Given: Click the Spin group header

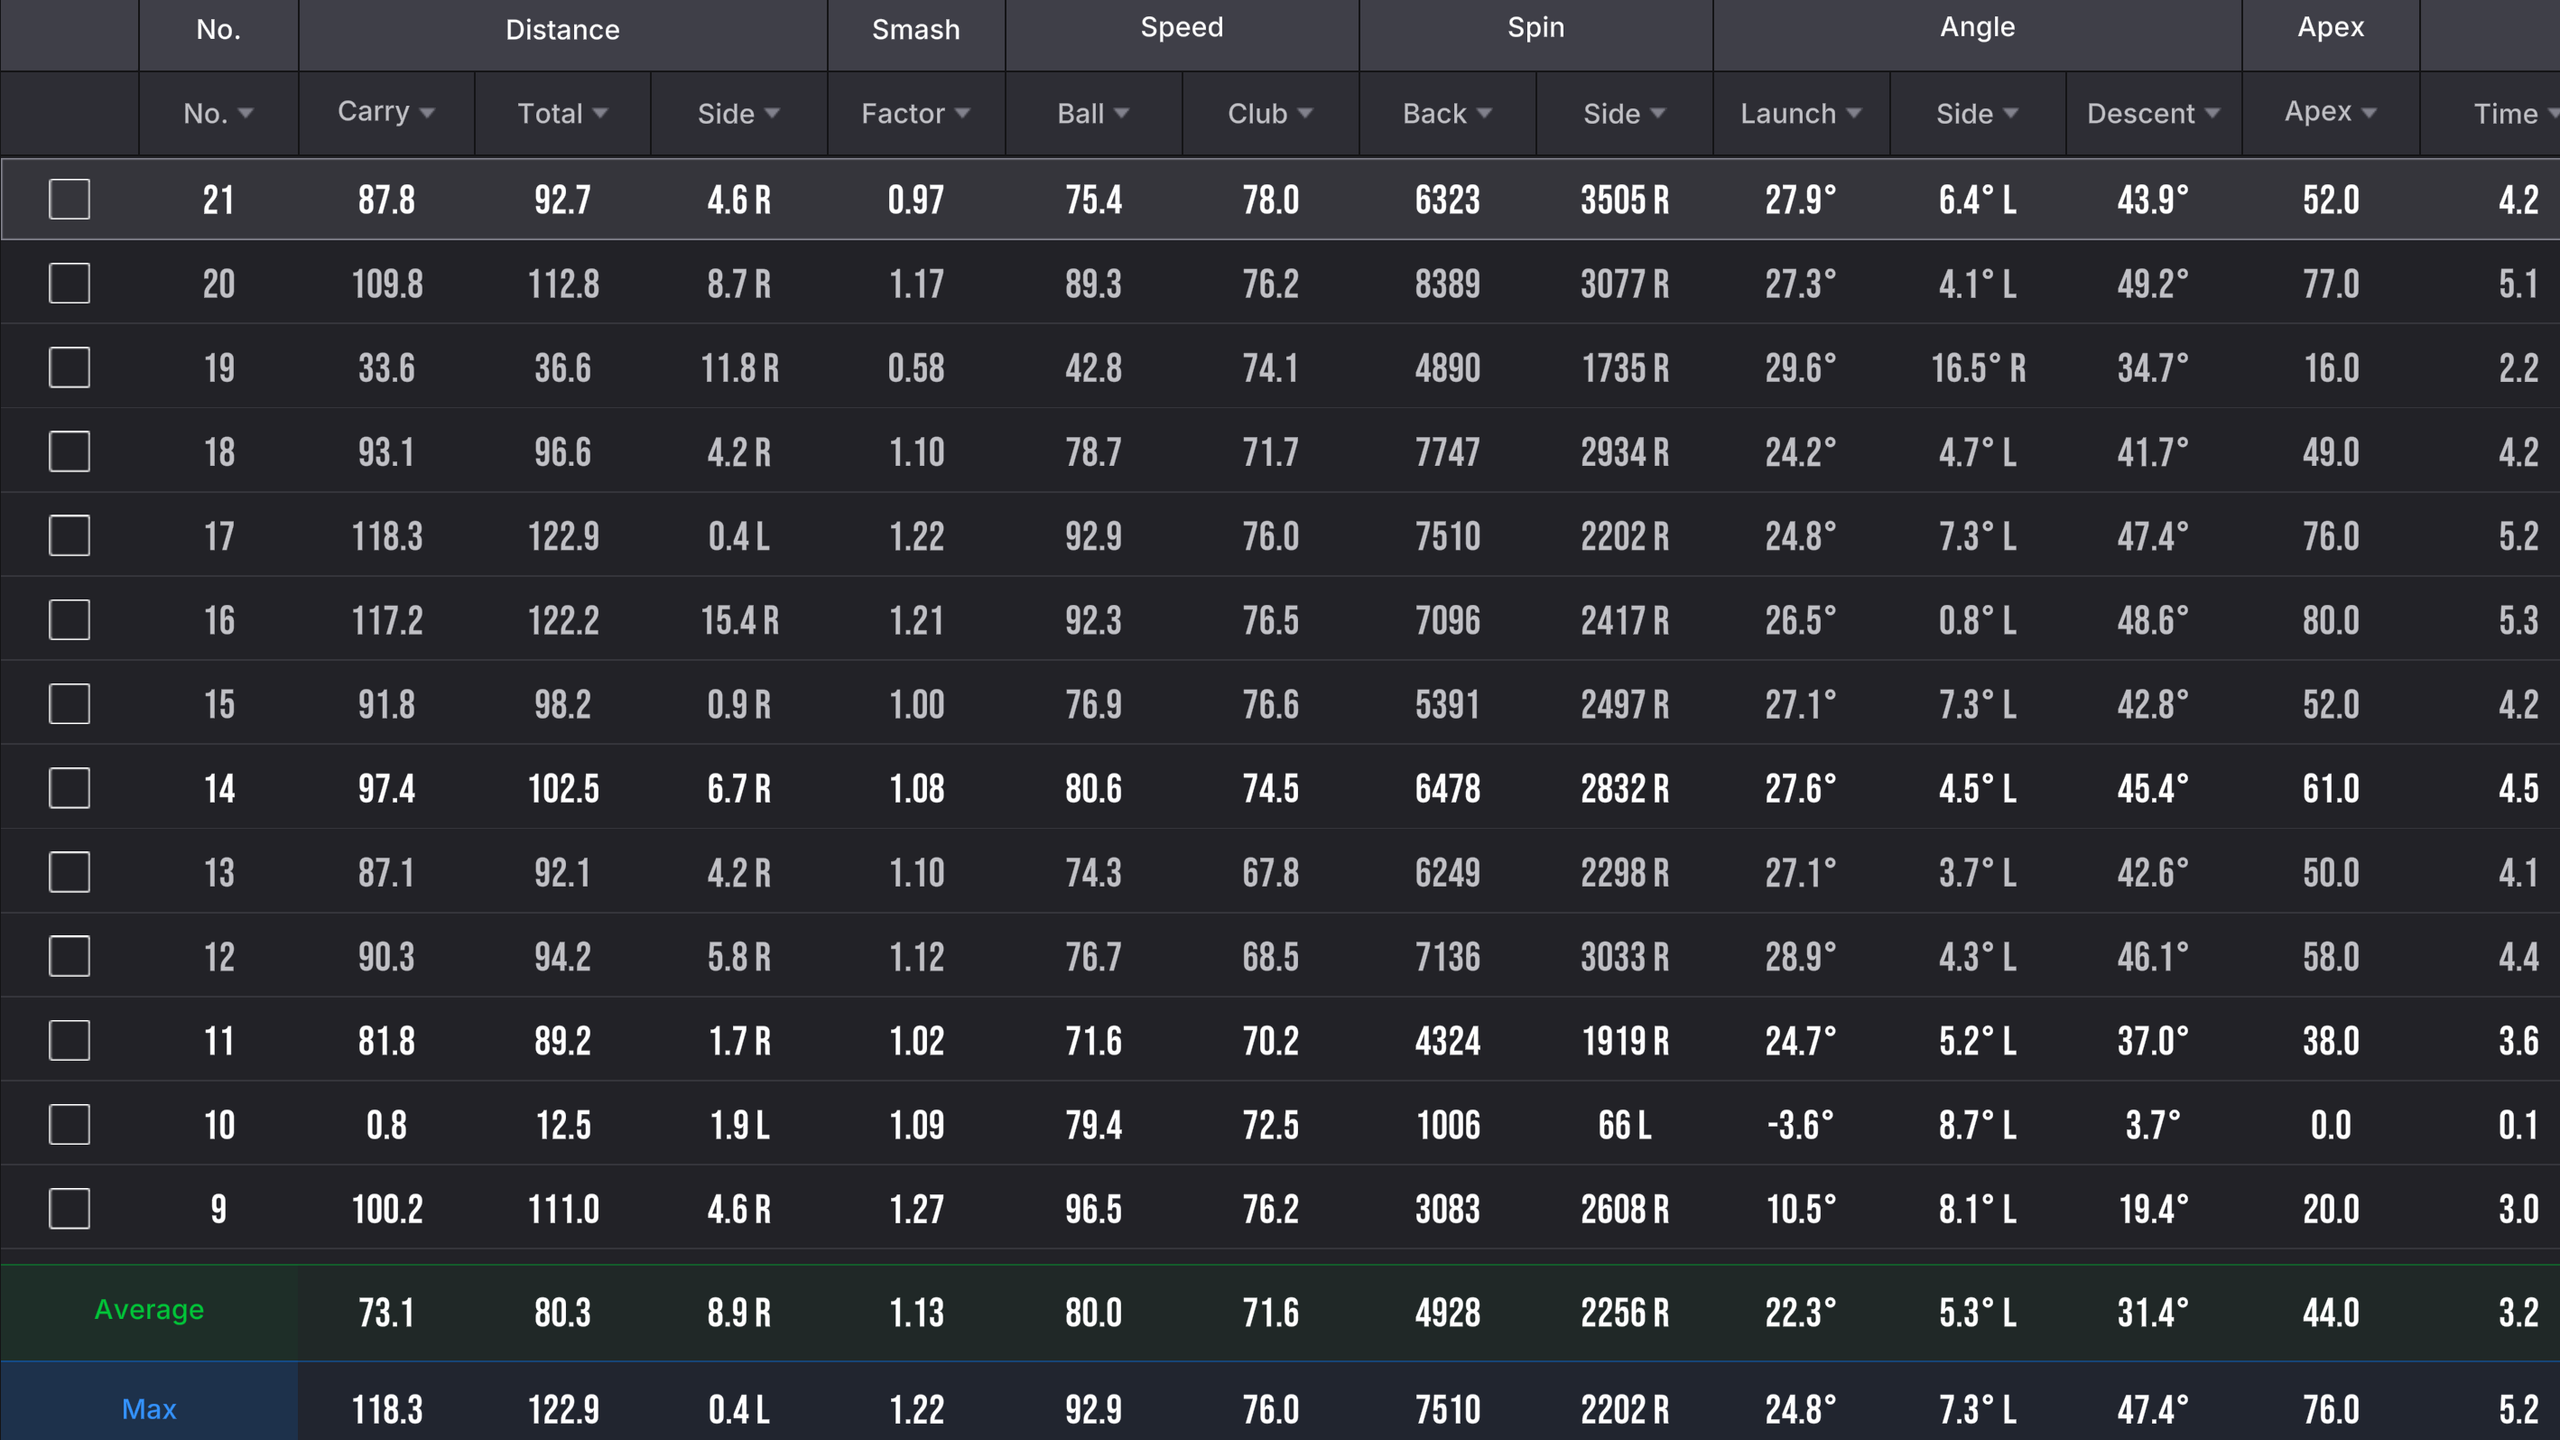Looking at the screenshot, I should pyautogui.click(x=1536, y=28).
